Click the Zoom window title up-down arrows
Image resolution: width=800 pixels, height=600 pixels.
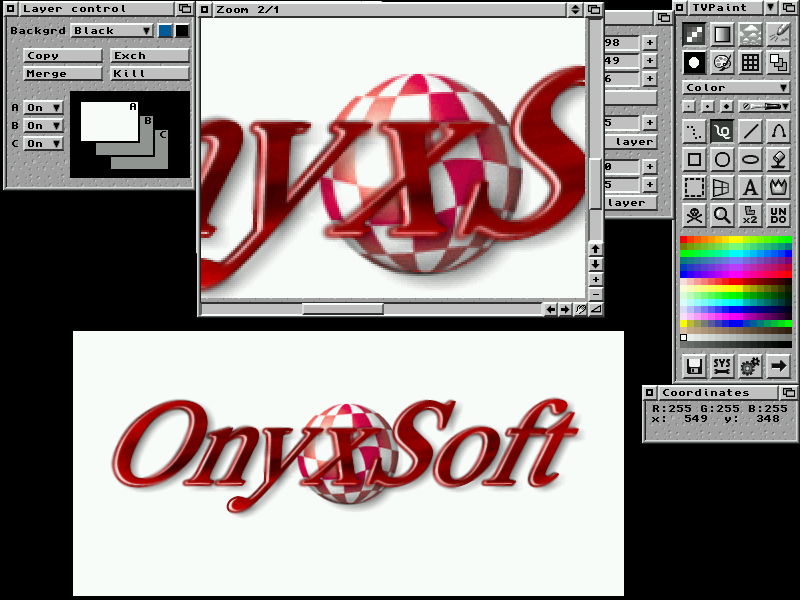point(576,9)
